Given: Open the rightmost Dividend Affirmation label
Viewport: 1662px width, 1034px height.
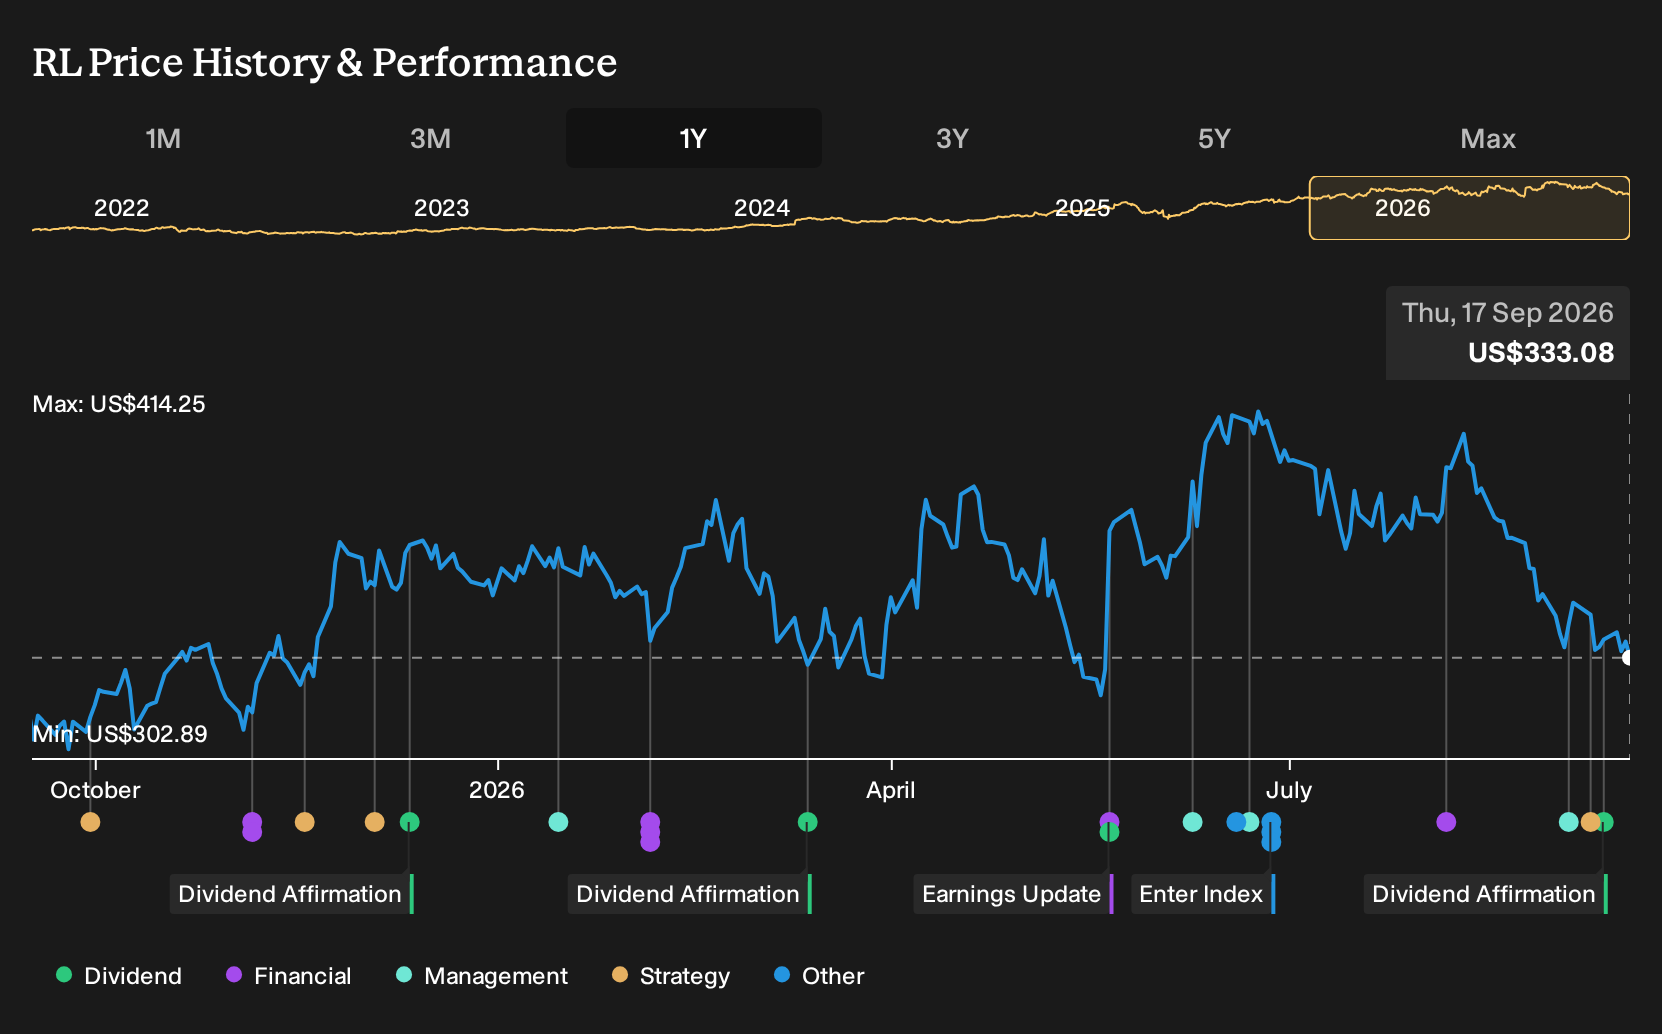Looking at the screenshot, I should coord(1485,894).
